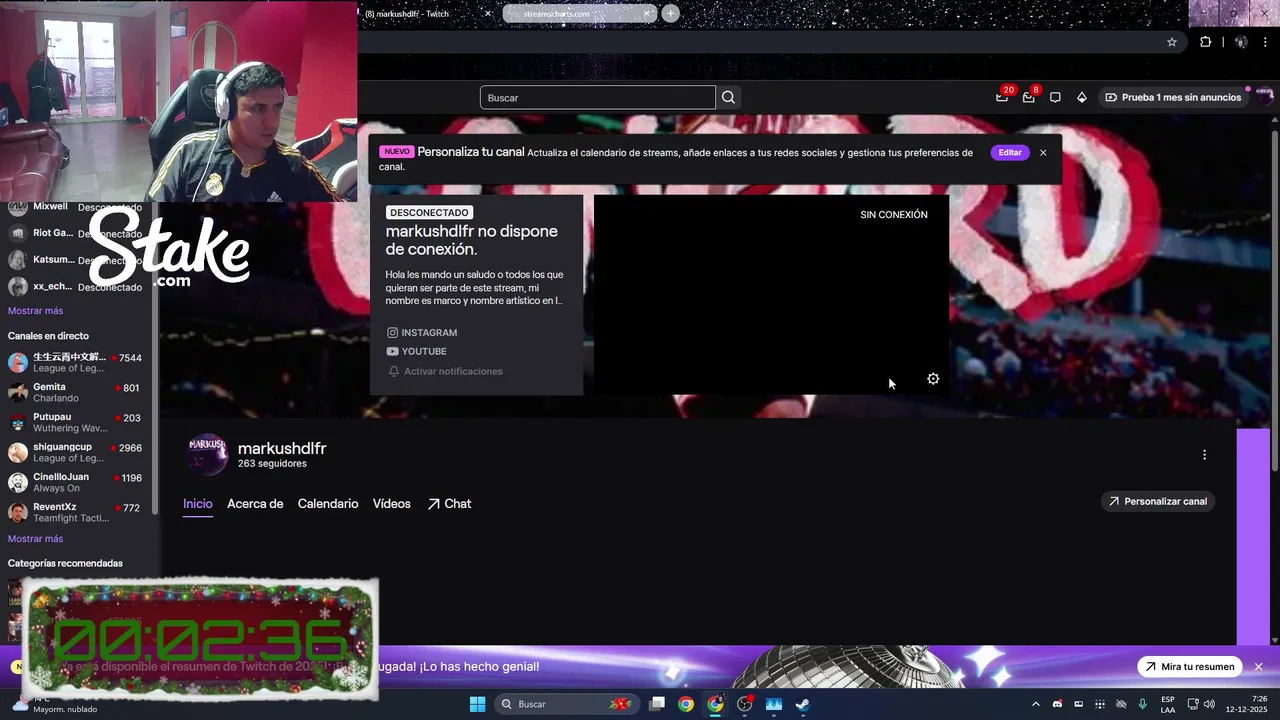Pop out the channel Chat
Screen dimensions: 1280x720
[449, 504]
